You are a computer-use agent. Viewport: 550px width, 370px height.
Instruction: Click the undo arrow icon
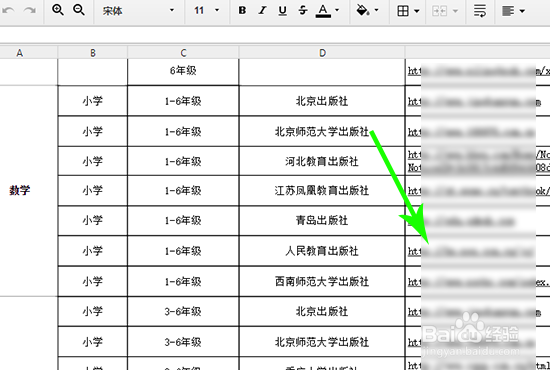(x=8, y=11)
